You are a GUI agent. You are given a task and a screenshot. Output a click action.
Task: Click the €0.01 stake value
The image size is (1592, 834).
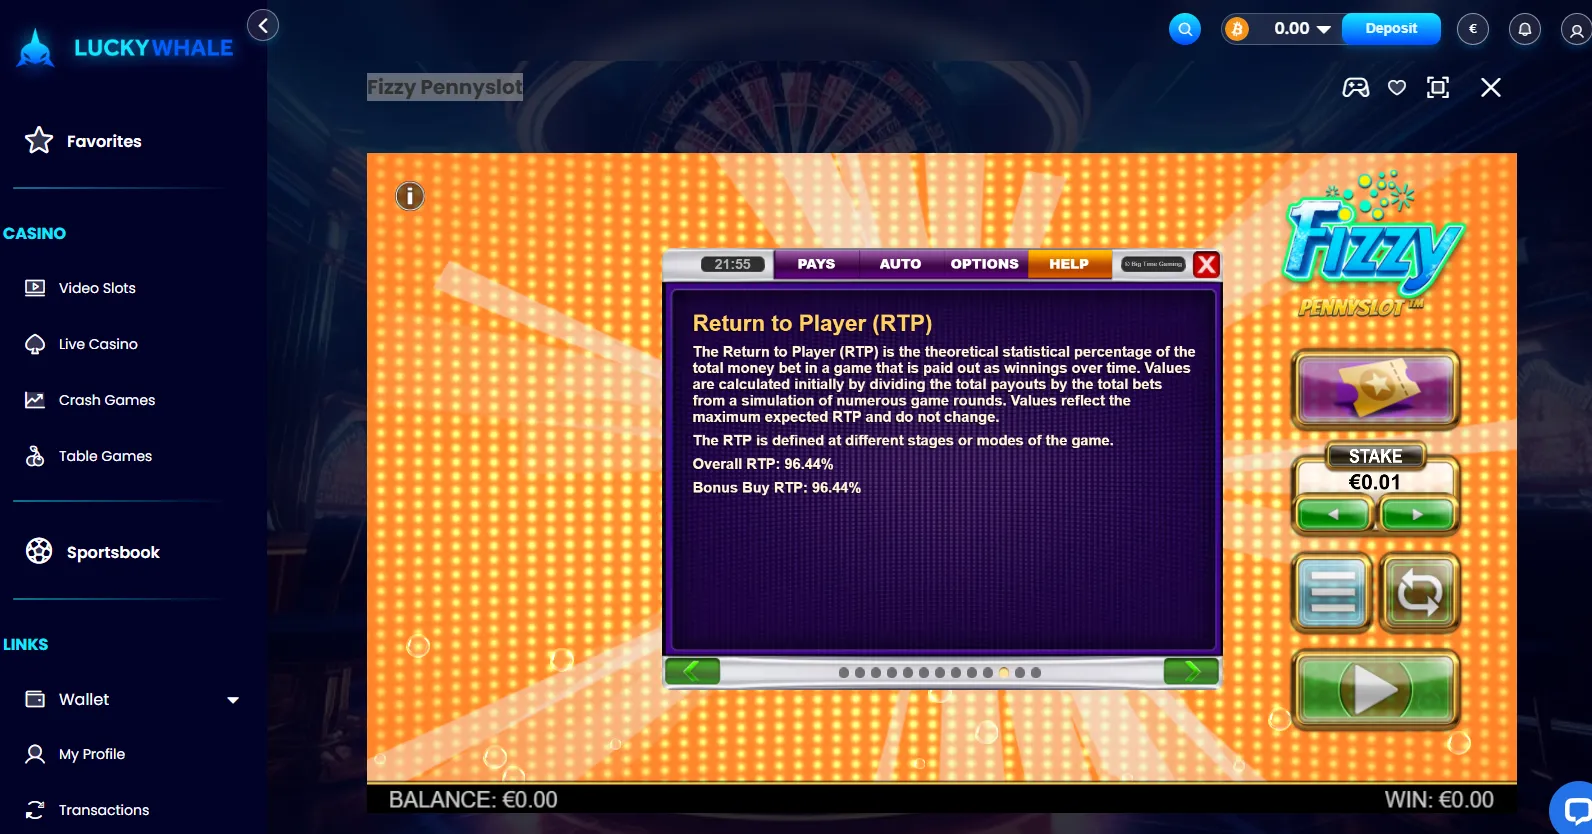click(1375, 482)
